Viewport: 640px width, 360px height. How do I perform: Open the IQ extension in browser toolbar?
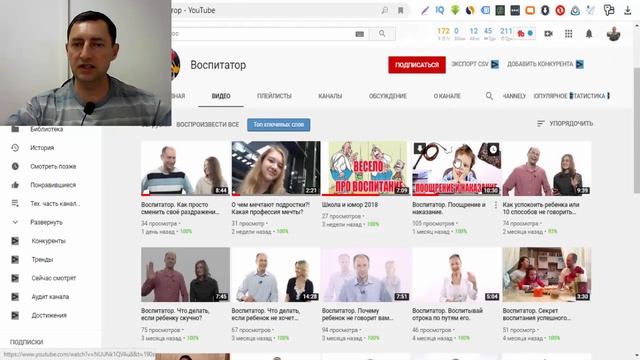(440, 10)
